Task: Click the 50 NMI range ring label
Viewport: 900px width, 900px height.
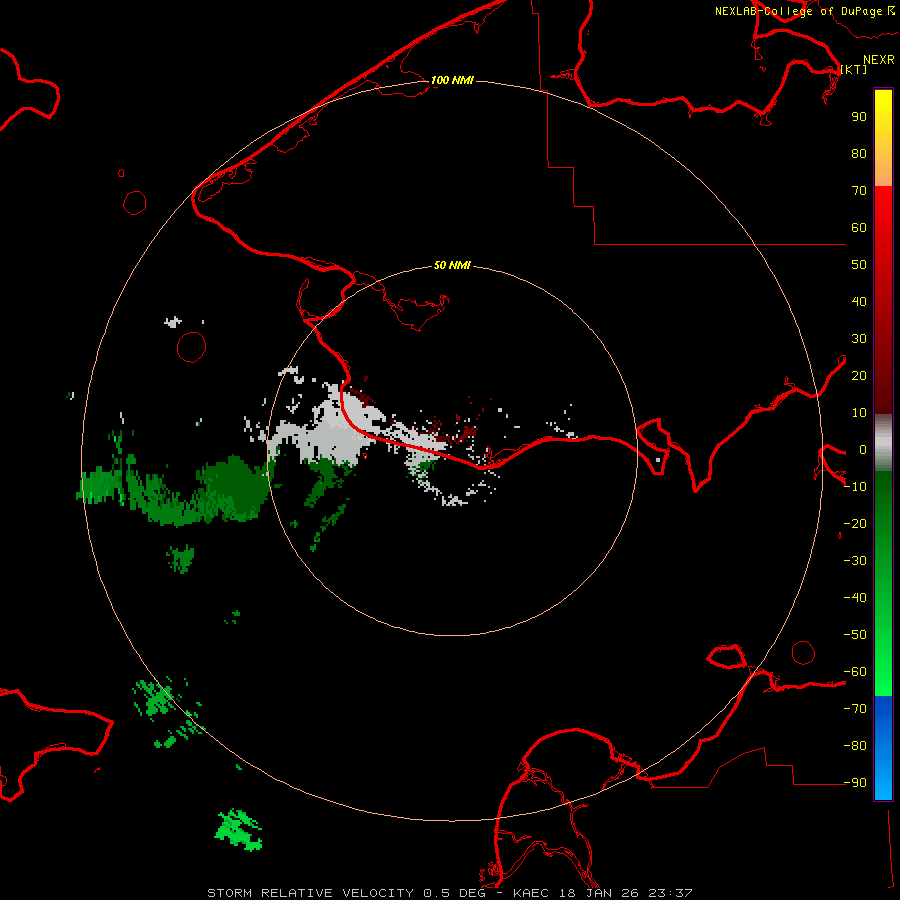Action: tap(452, 265)
